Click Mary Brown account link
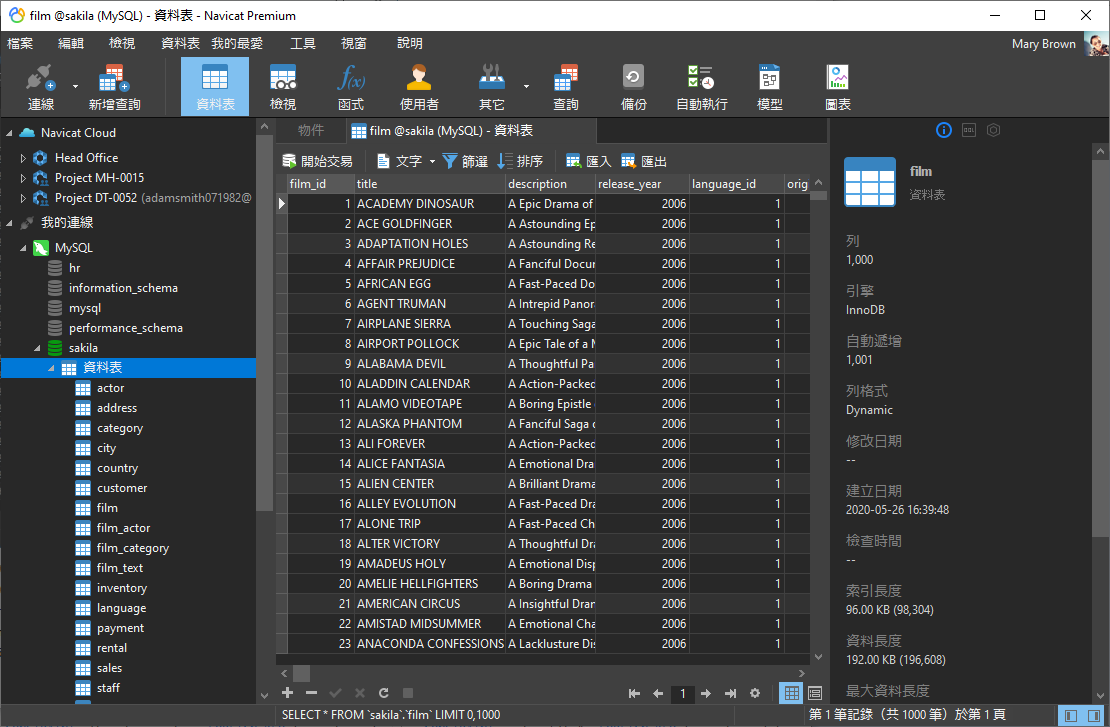Image resolution: width=1110 pixels, height=727 pixels. coord(1043,43)
